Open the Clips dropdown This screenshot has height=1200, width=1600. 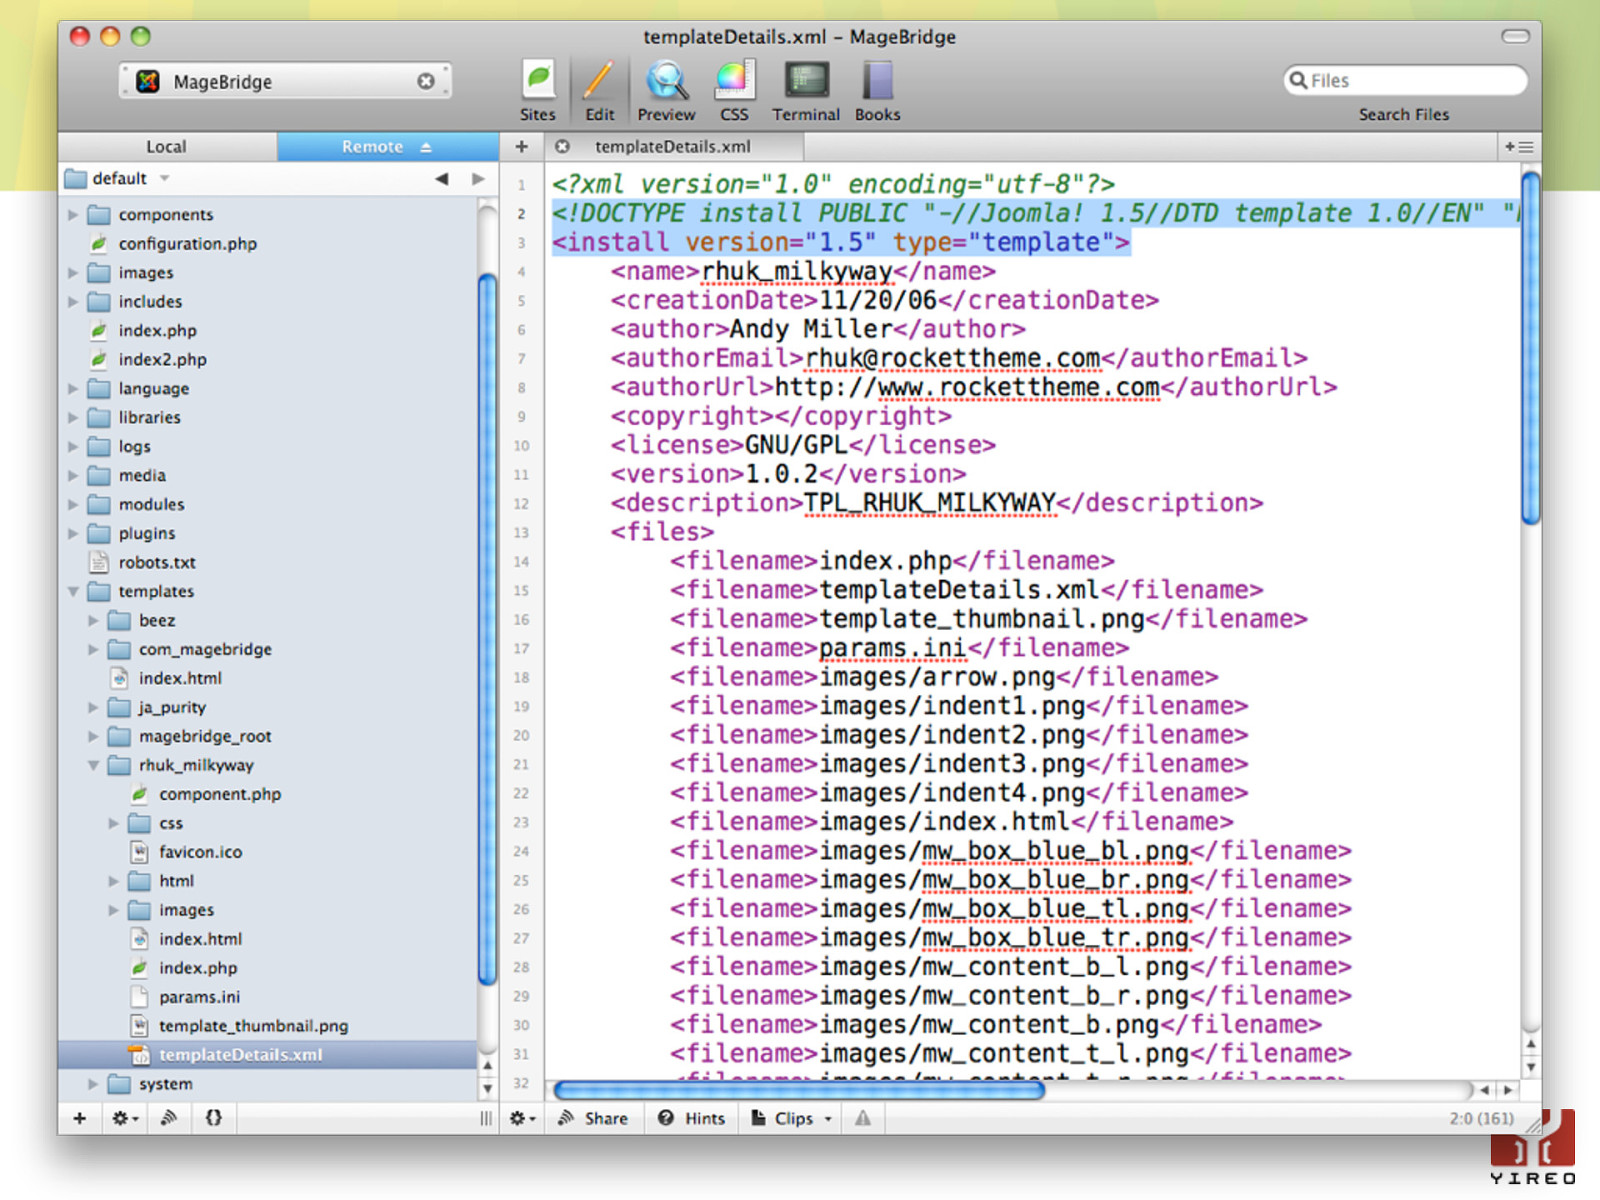[x=792, y=1118]
